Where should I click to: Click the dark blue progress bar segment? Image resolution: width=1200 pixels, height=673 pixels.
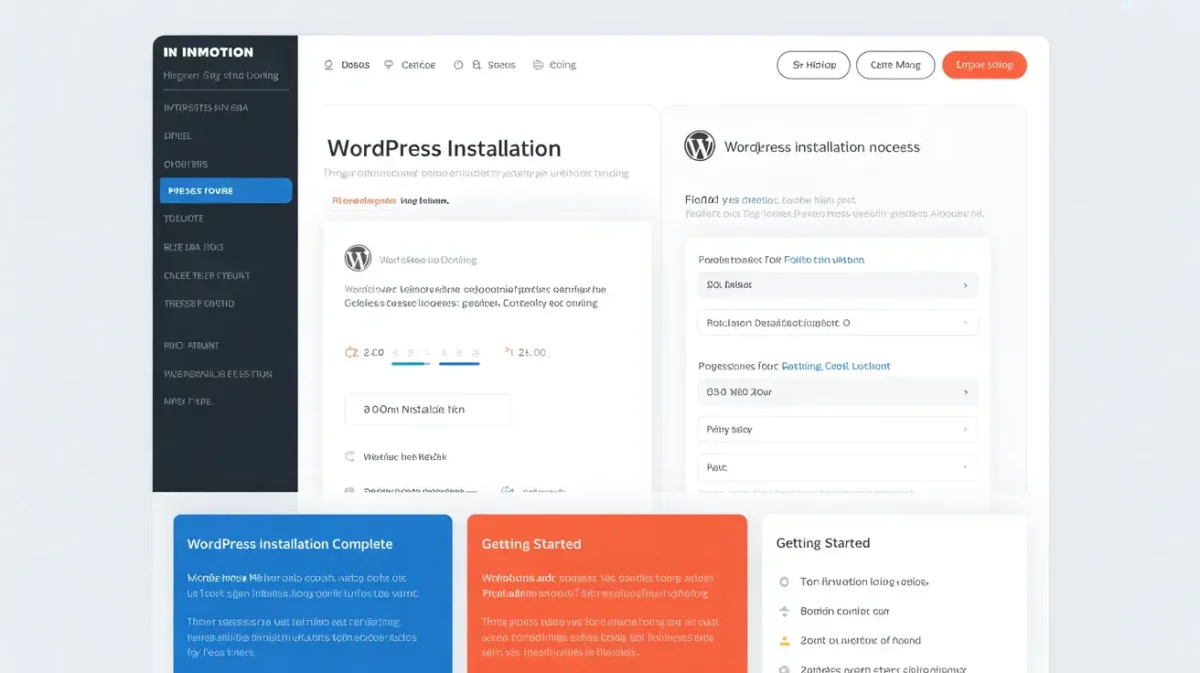pyautogui.click(x=459, y=364)
